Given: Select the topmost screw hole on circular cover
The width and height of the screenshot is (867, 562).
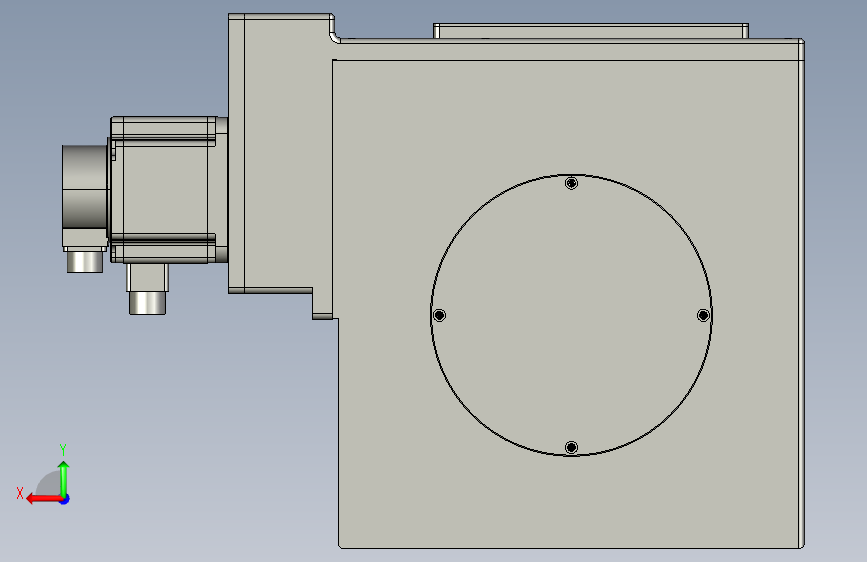Looking at the screenshot, I should [572, 183].
